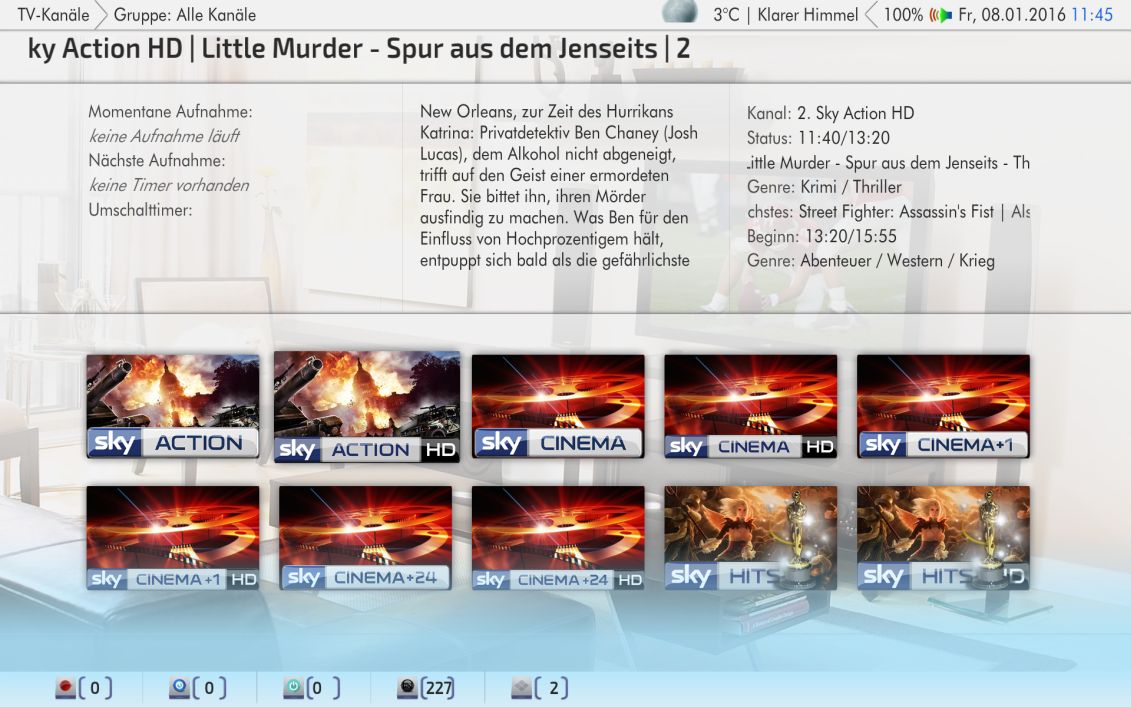
Task: Click the Momentane Aufnahme label
Action: pos(170,112)
